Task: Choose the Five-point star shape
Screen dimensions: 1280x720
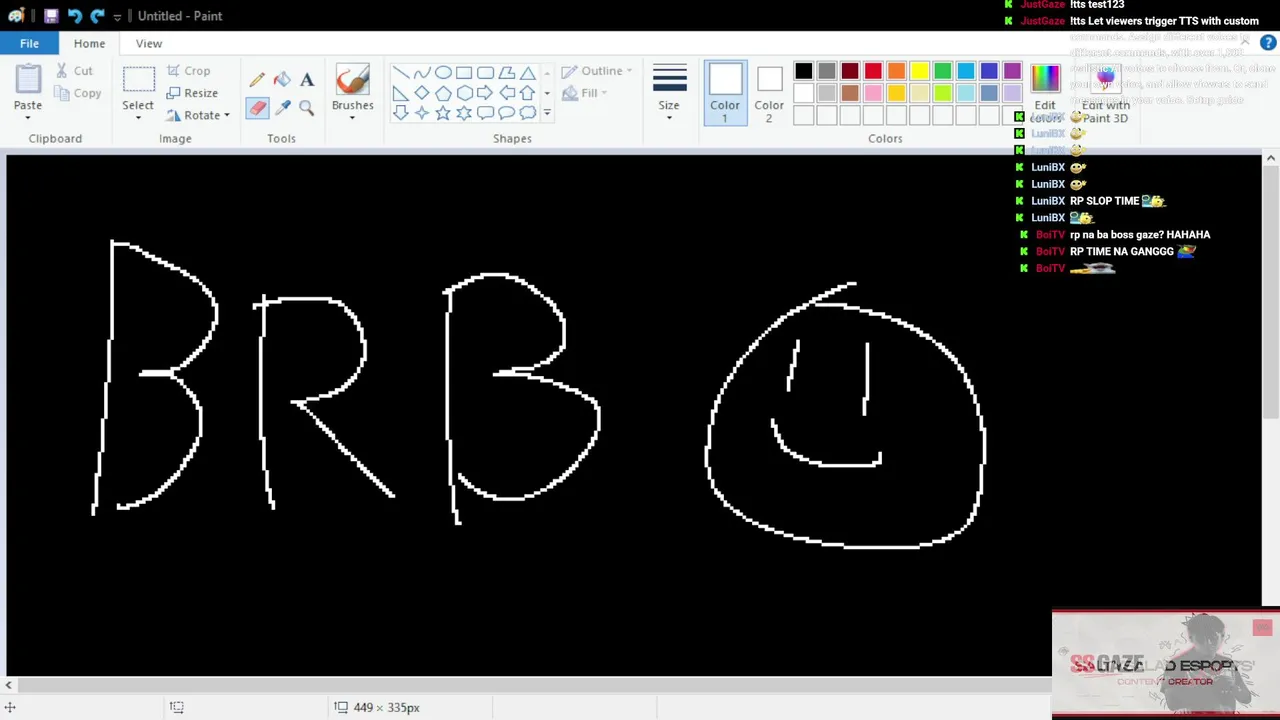Action: pyautogui.click(x=442, y=113)
